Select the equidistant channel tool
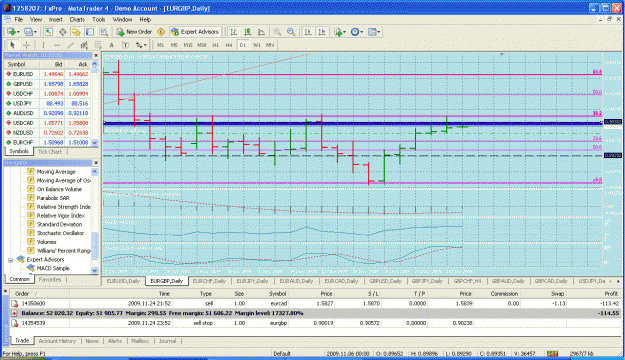 coord(84,45)
